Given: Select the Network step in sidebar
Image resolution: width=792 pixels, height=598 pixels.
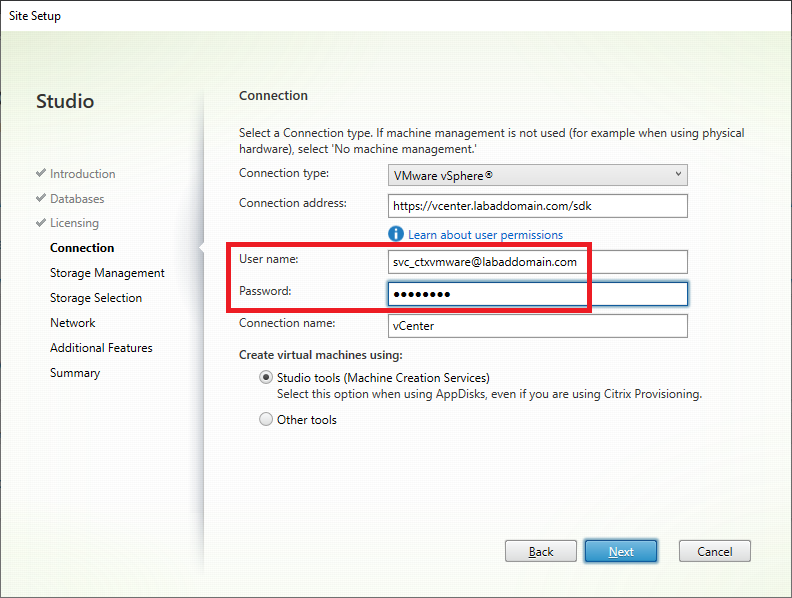Looking at the screenshot, I should point(73,323).
